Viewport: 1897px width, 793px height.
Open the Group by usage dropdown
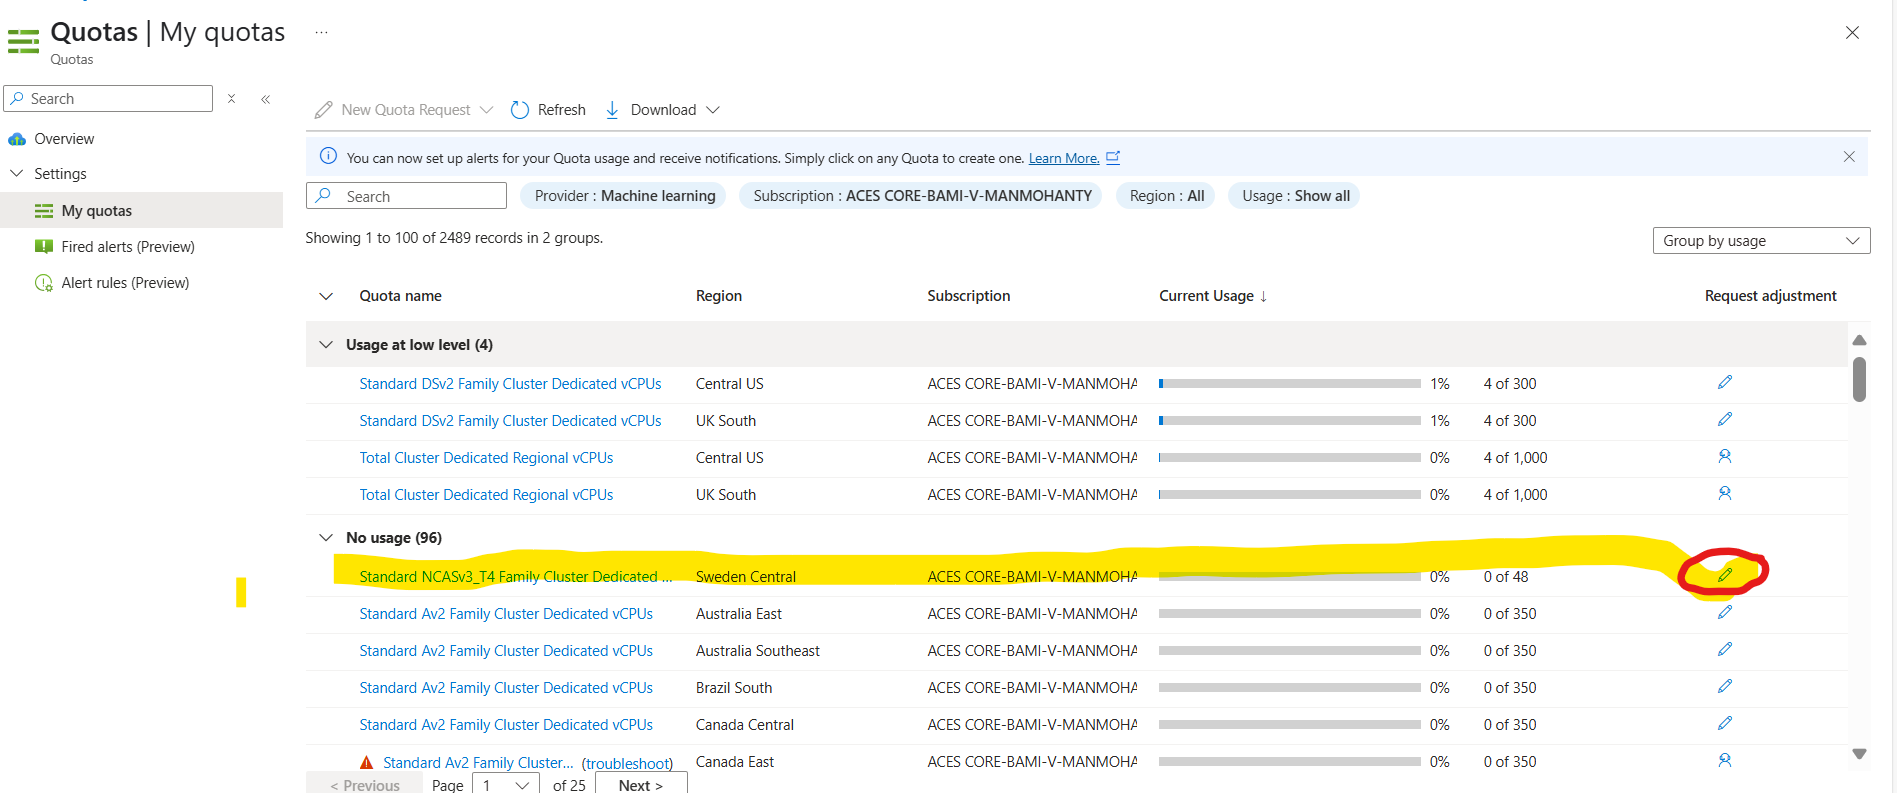(1761, 241)
